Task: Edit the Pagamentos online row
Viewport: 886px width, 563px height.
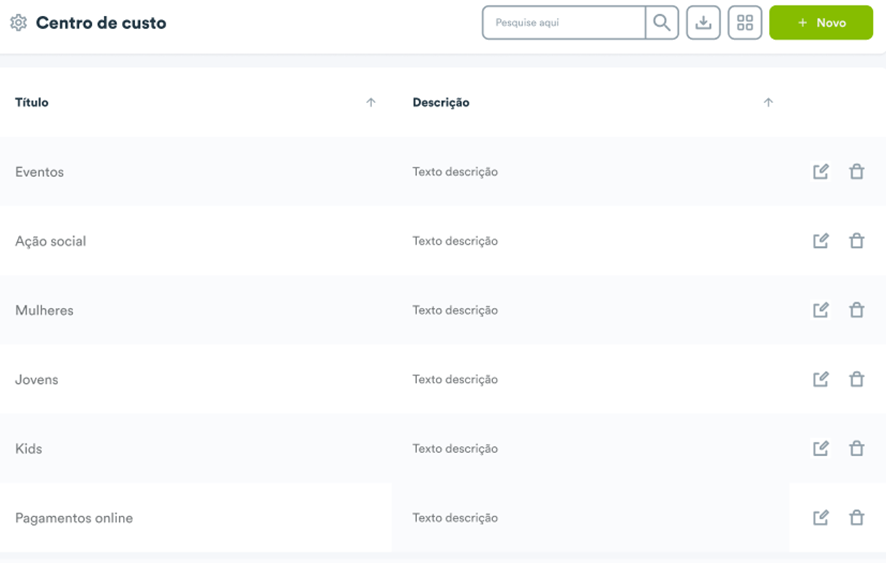Action: tap(820, 517)
